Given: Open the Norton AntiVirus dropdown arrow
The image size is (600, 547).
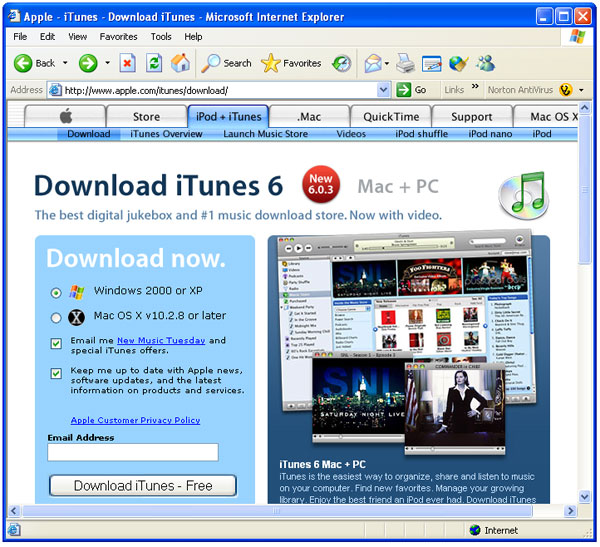Looking at the screenshot, I should 581,90.
